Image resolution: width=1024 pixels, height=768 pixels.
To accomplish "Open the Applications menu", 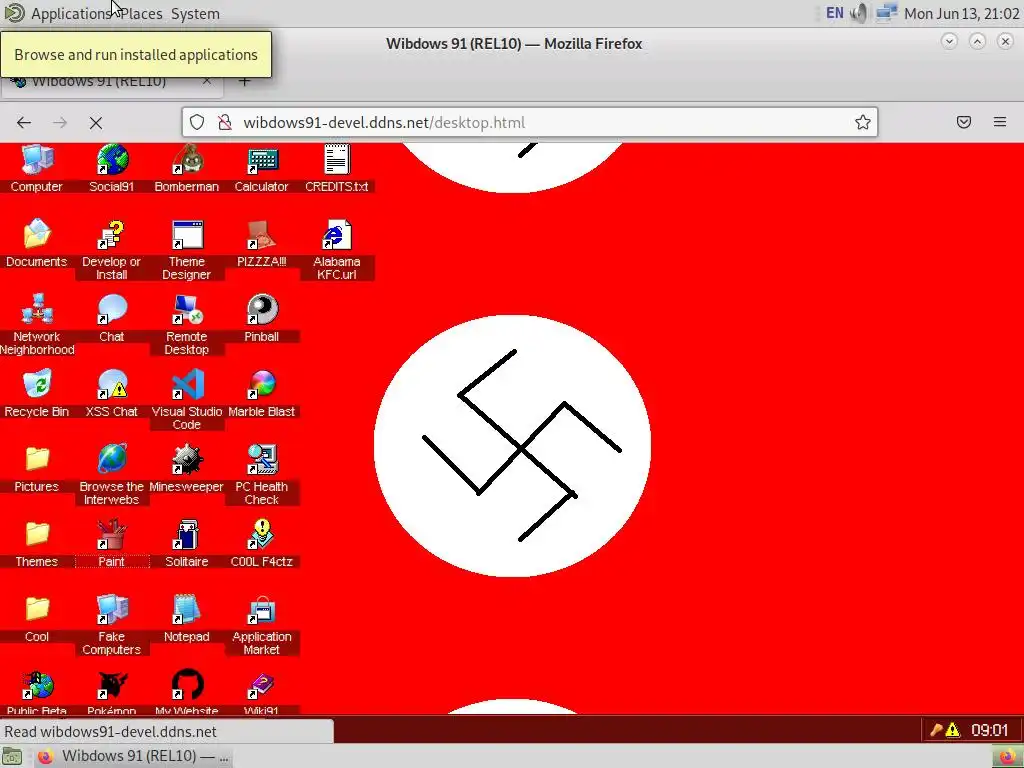I will 72,13.
